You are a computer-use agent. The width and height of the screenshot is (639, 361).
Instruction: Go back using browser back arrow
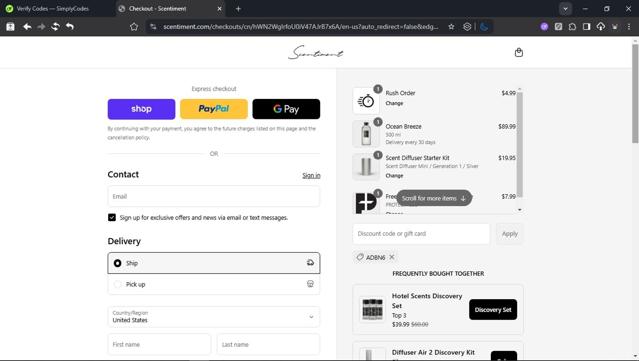tap(27, 26)
